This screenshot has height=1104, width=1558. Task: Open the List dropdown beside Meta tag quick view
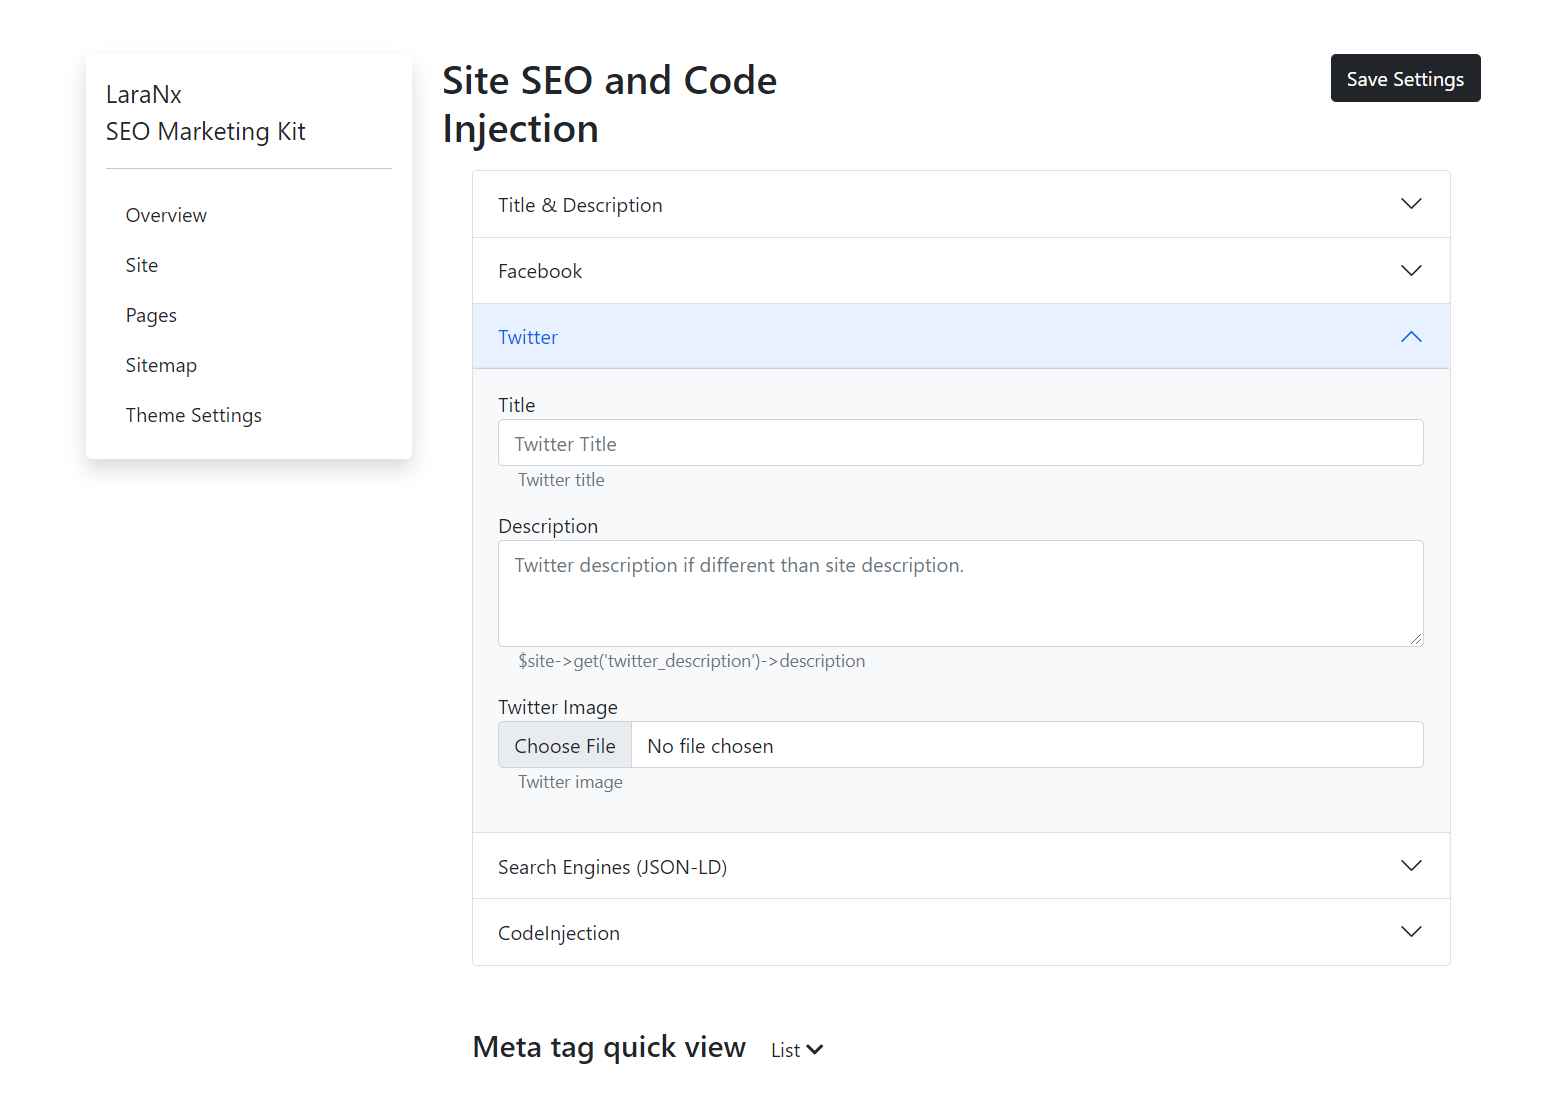pyautogui.click(x=795, y=1049)
